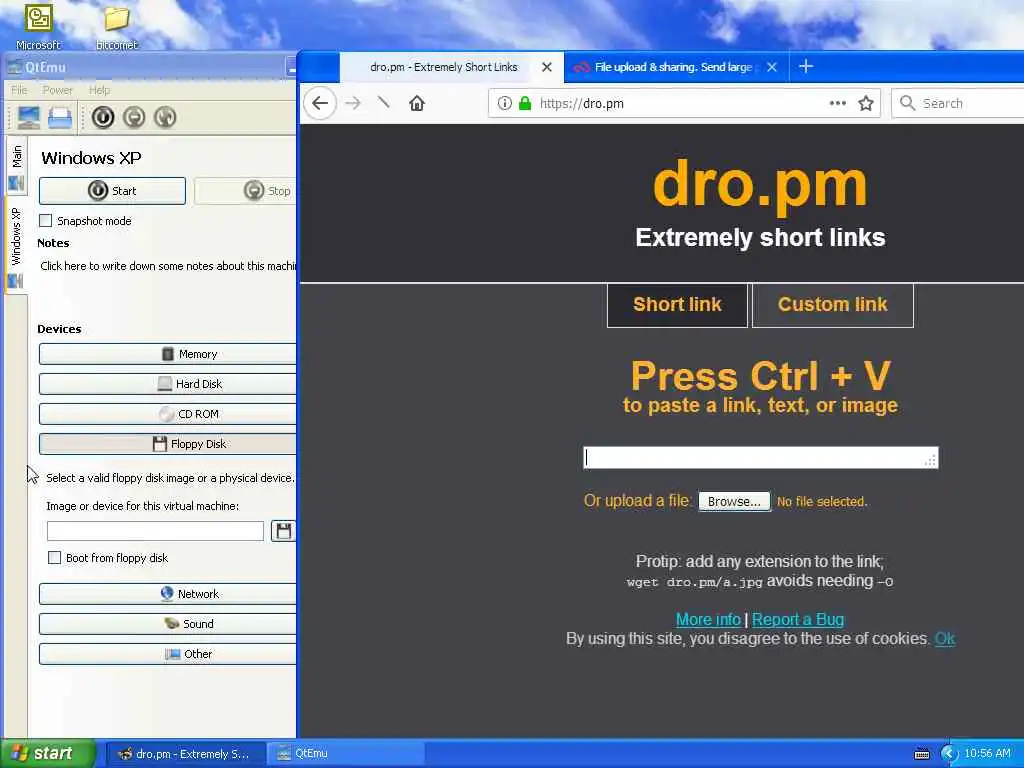Open a new browser tab with plus icon

[x=806, y=67]
